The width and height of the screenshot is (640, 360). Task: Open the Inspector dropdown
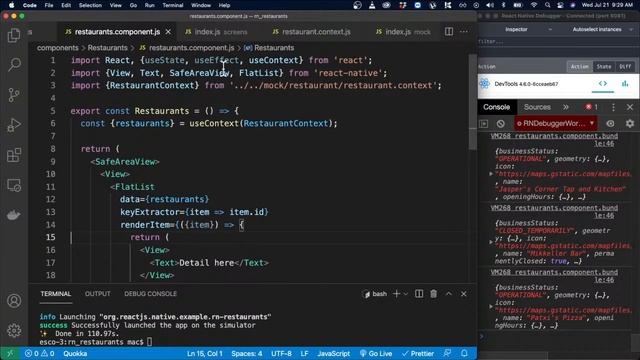pos(528,29)
